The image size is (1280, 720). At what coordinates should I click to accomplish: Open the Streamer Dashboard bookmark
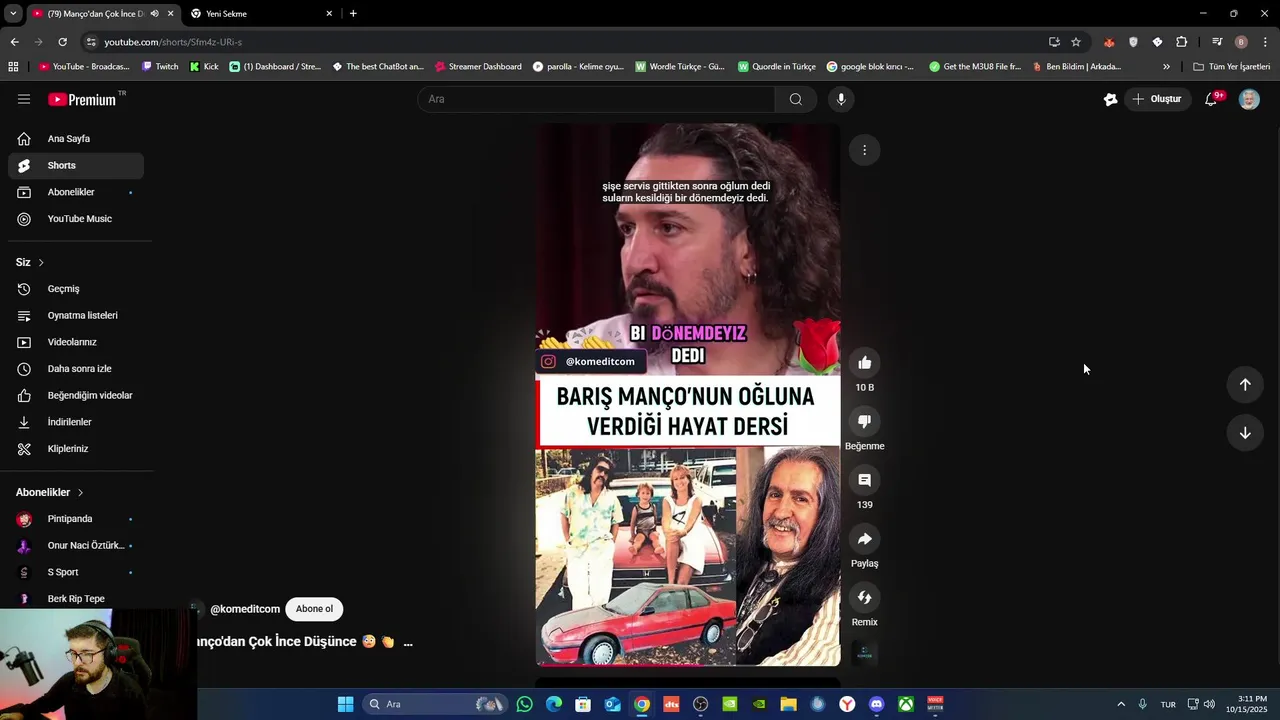pos(478,67)
